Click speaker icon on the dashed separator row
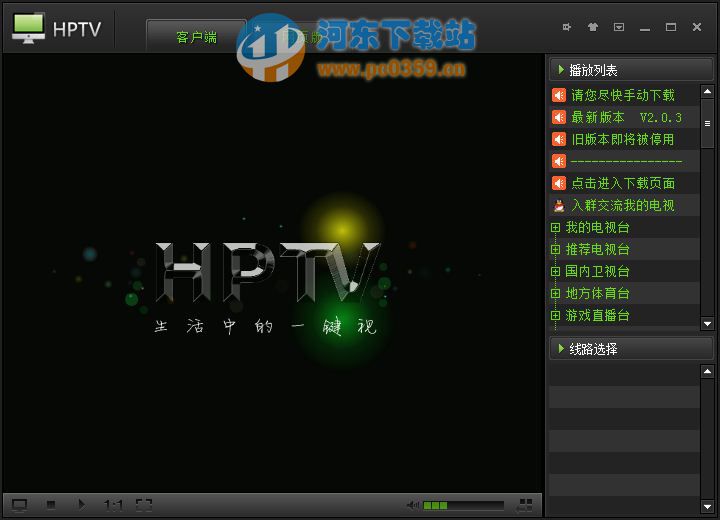 tap(559, 161)
